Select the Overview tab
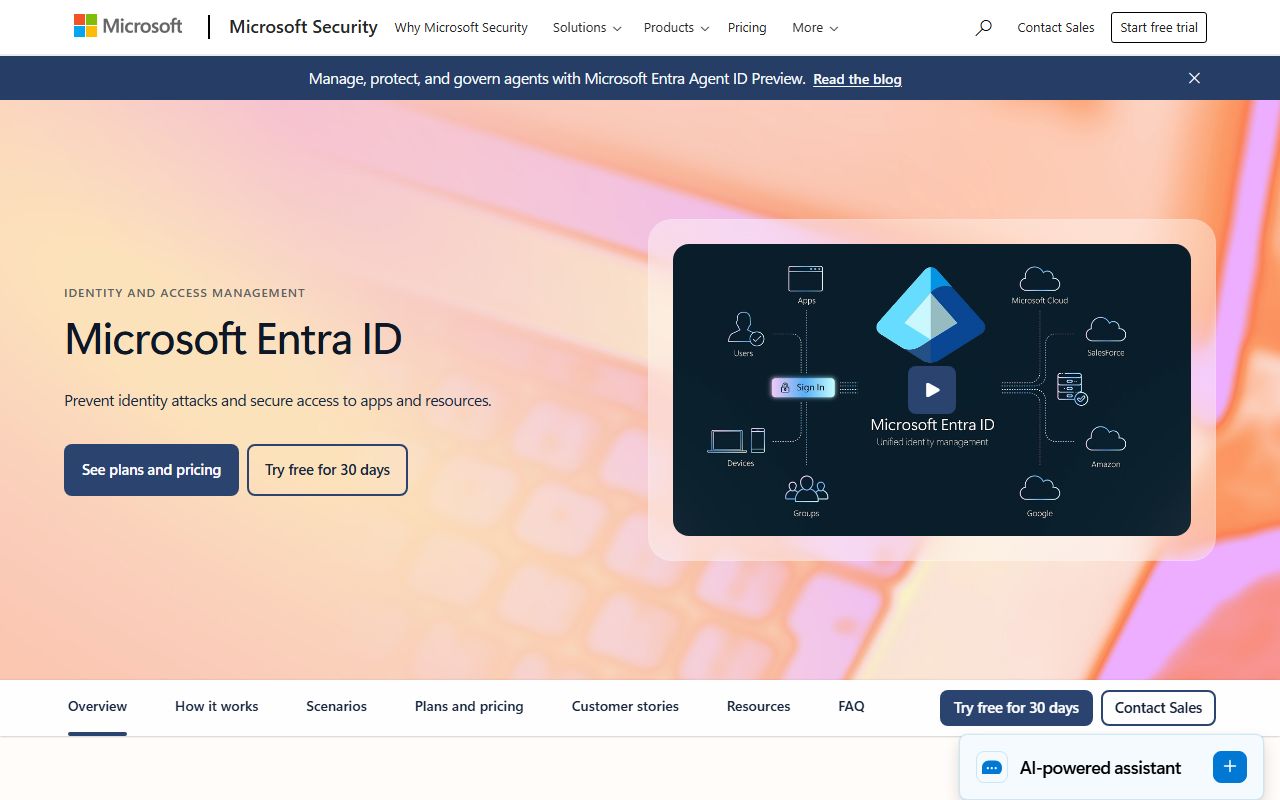The width and height of the screenshot is (1280, 800). [x=97, y=706]
